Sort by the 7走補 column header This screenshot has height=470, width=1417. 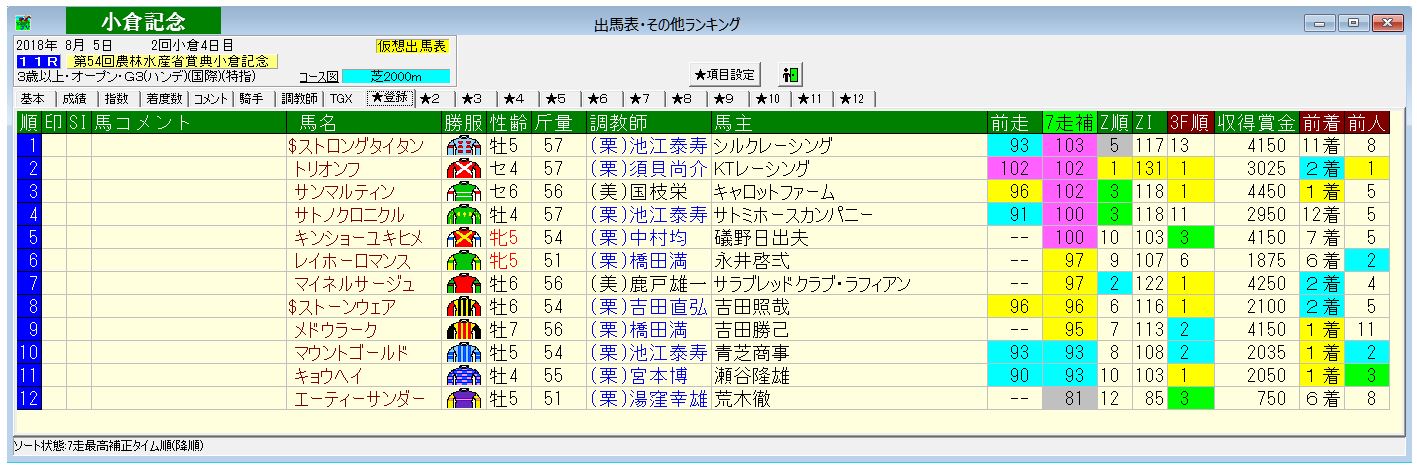(x=1068, y=122)
